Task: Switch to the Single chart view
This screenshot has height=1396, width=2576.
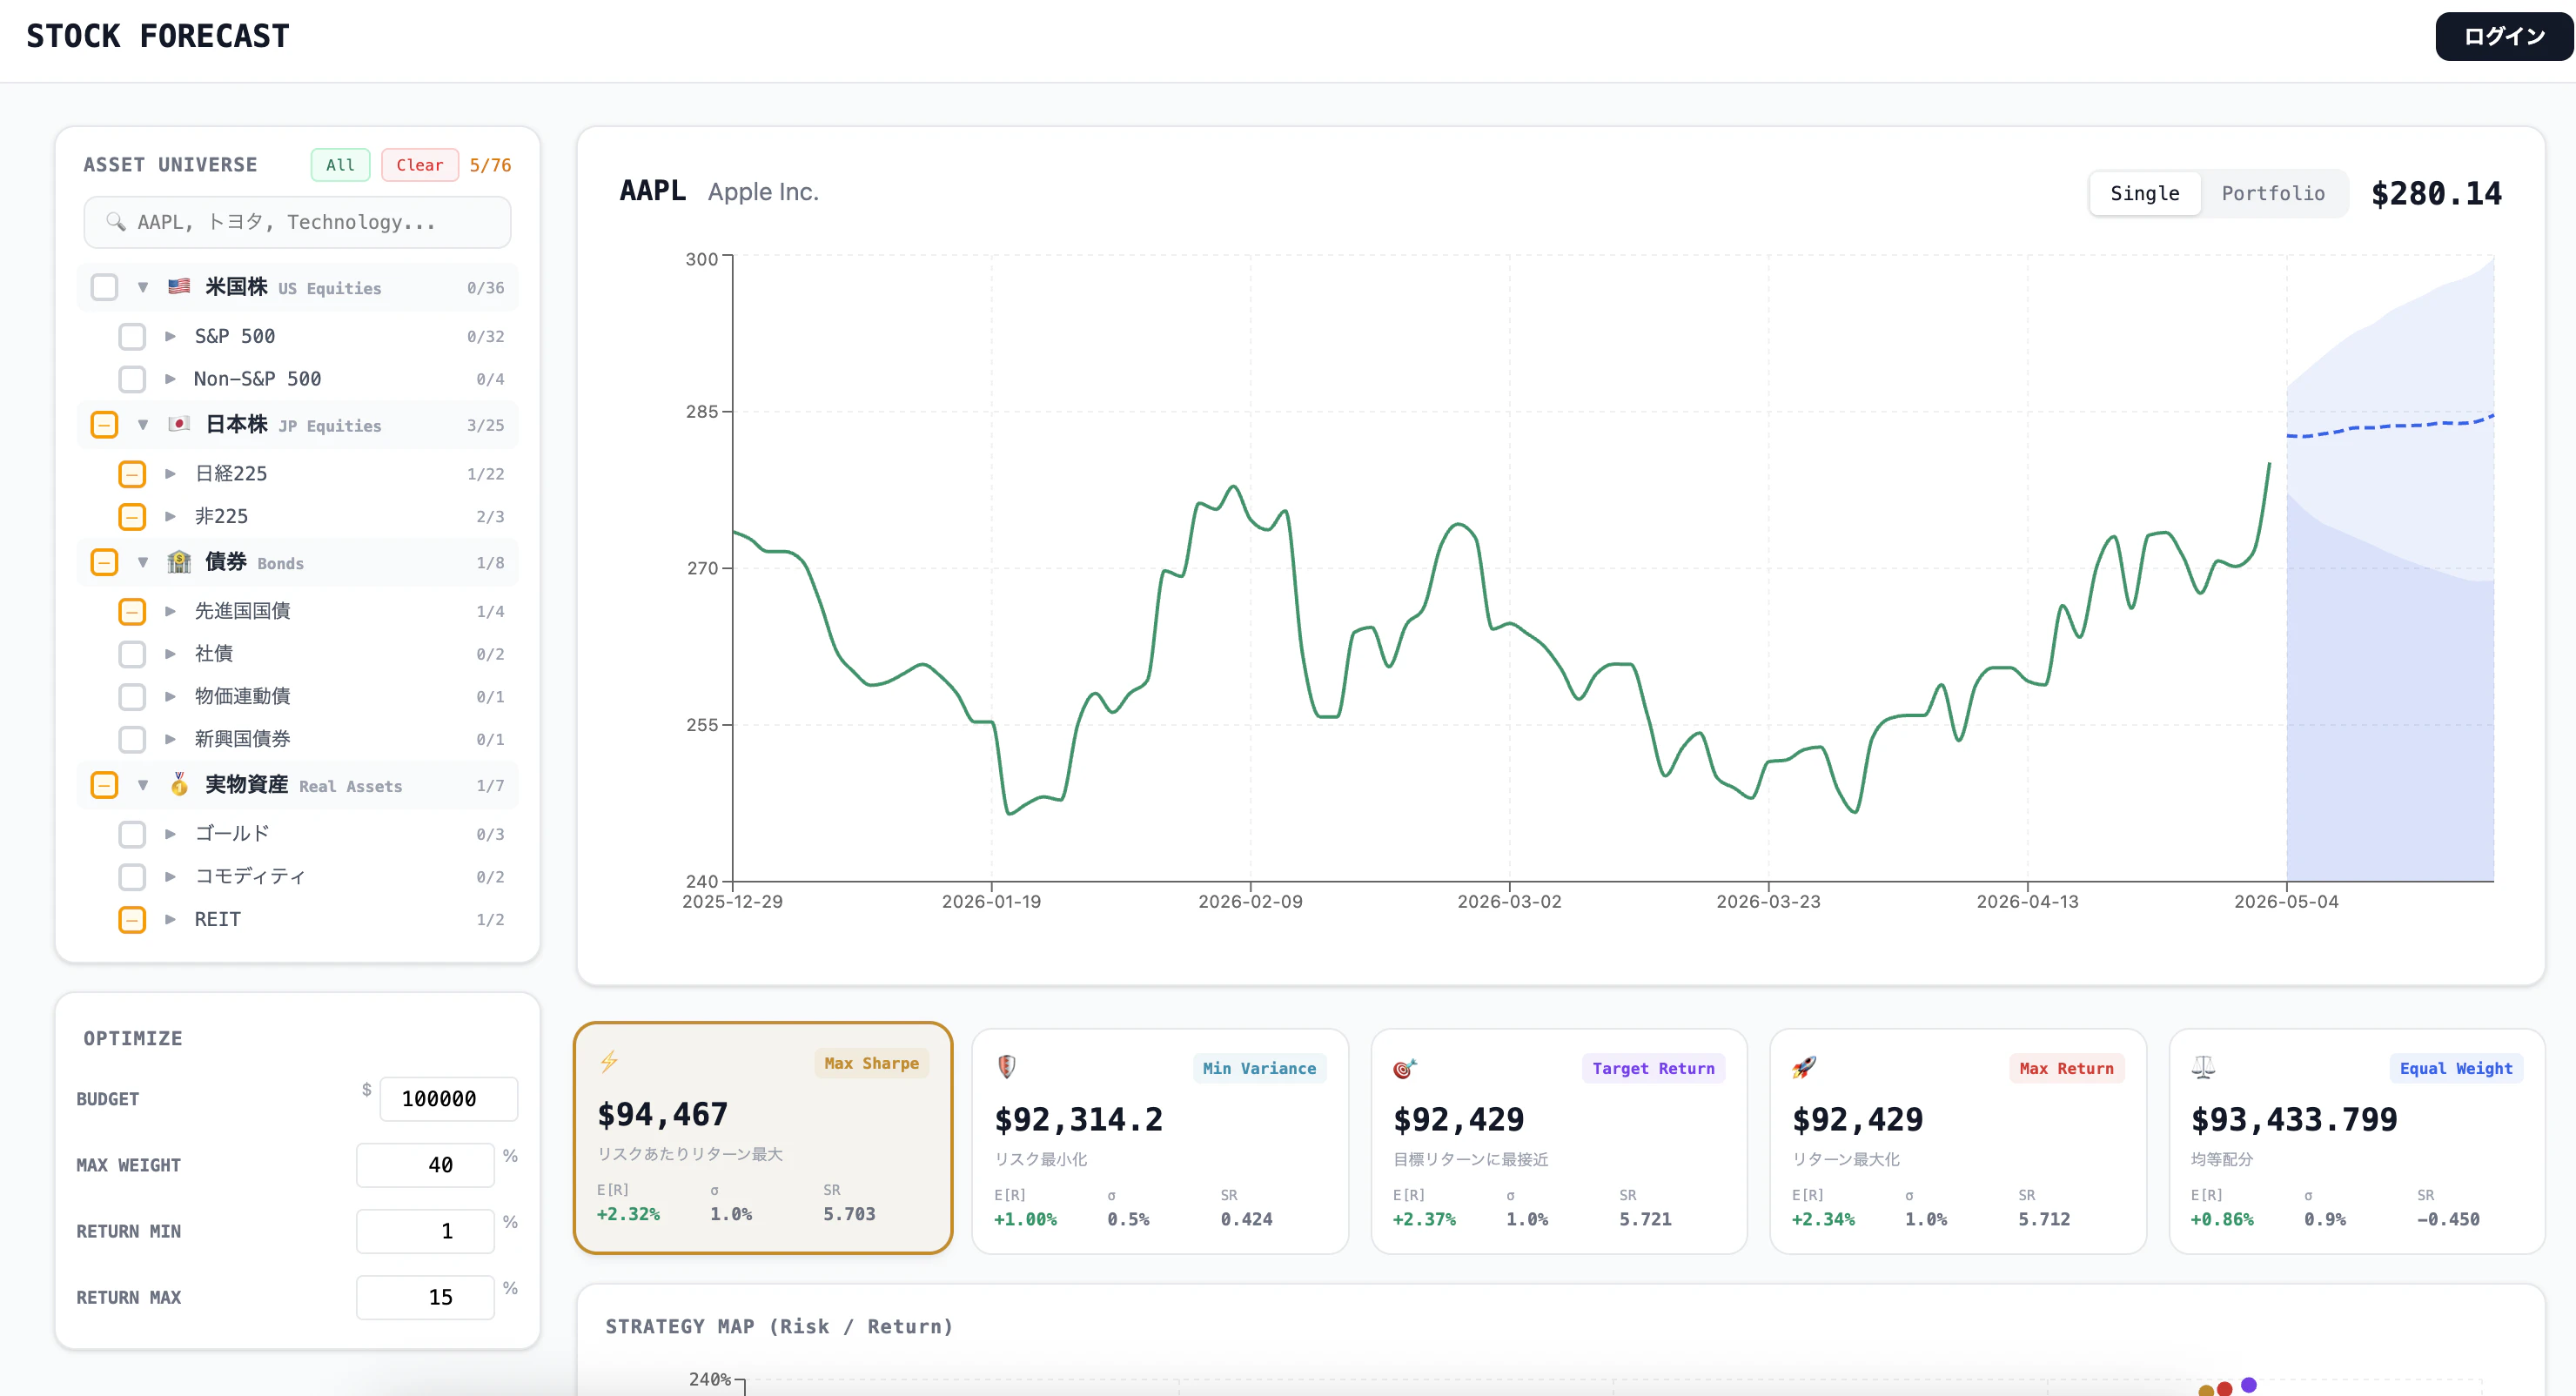Action: coord(2145,193)
